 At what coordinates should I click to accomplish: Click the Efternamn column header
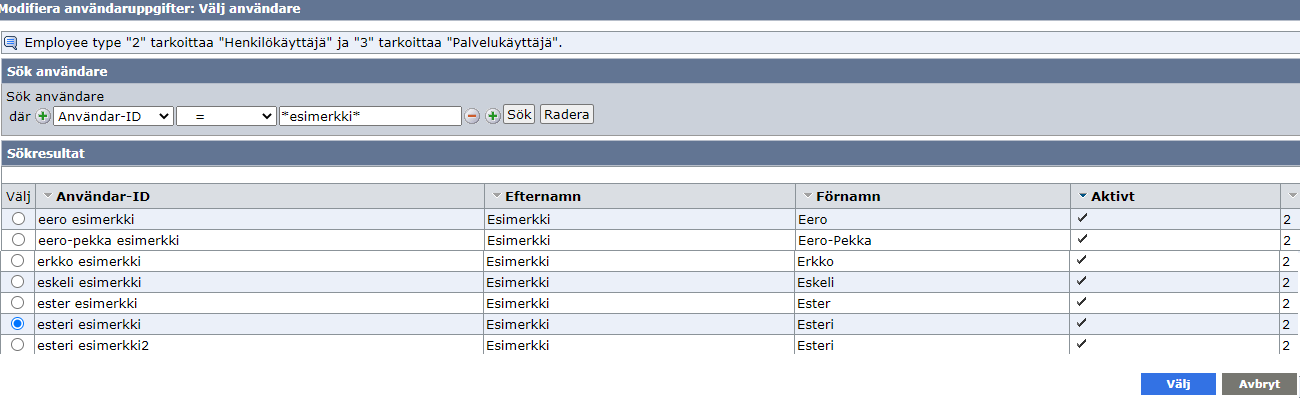coord(542,196)
